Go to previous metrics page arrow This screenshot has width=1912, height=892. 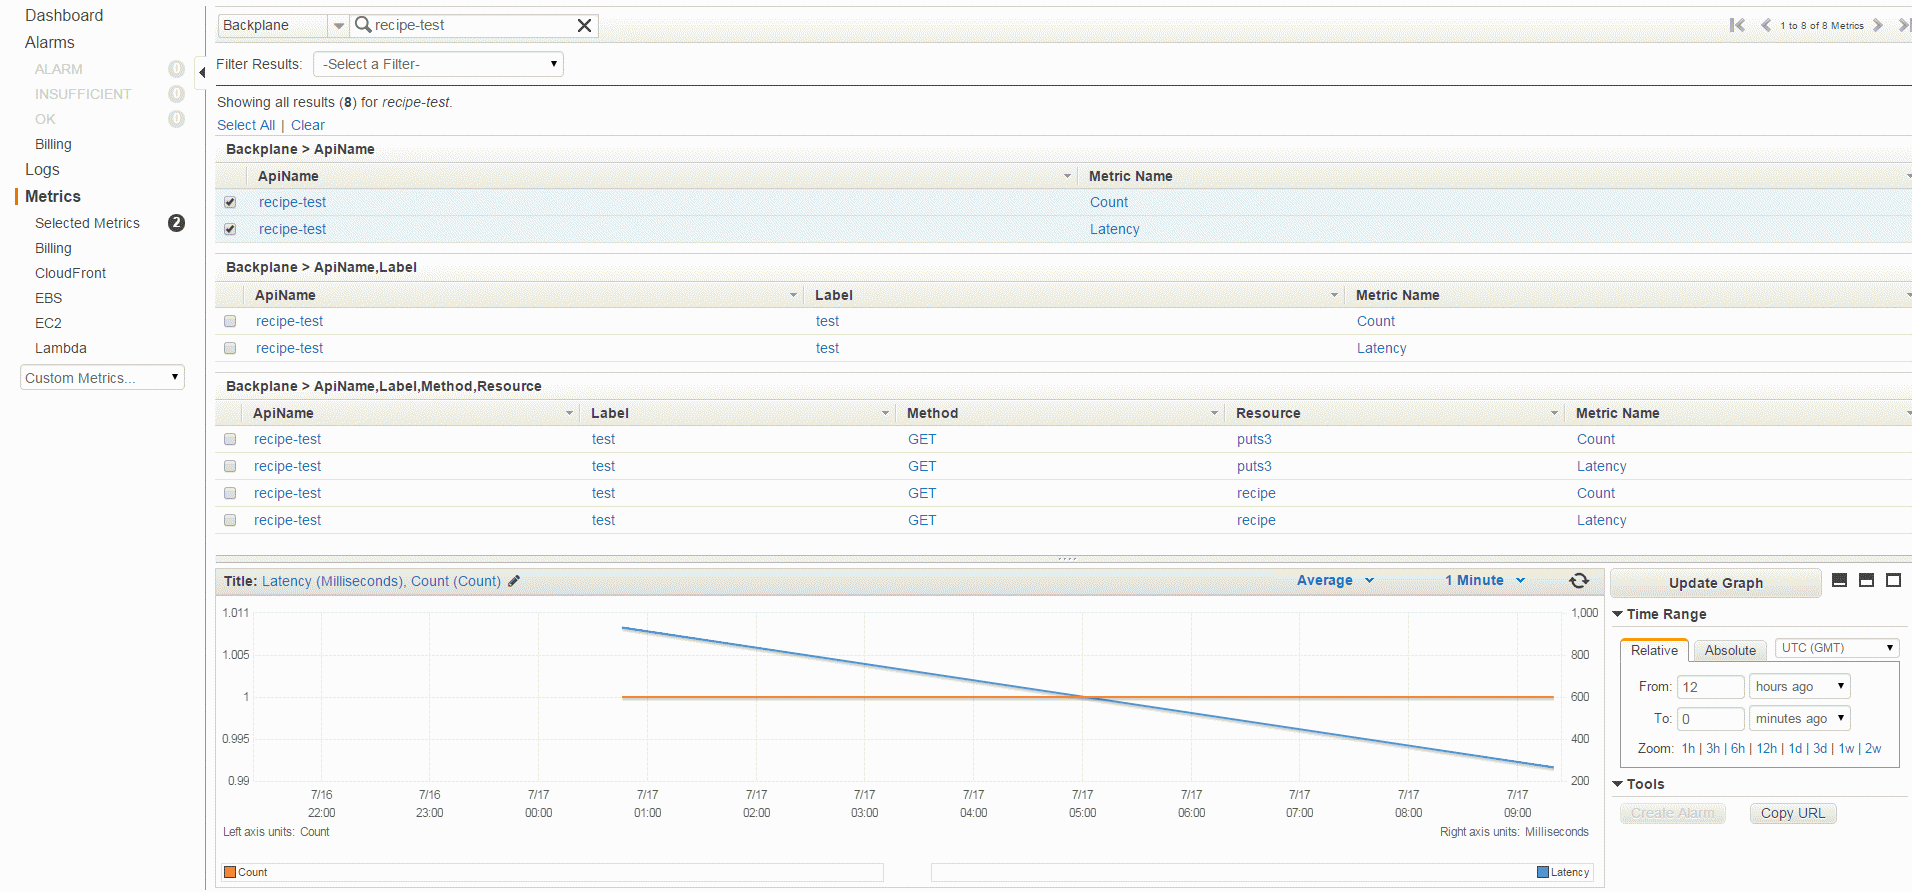point(1766,25)
